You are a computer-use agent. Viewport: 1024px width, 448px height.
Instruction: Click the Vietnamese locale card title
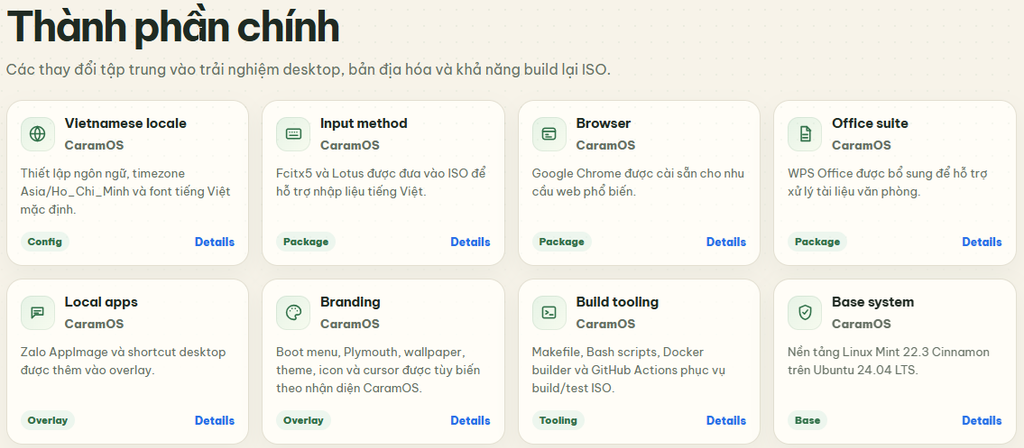click(125, 123)
